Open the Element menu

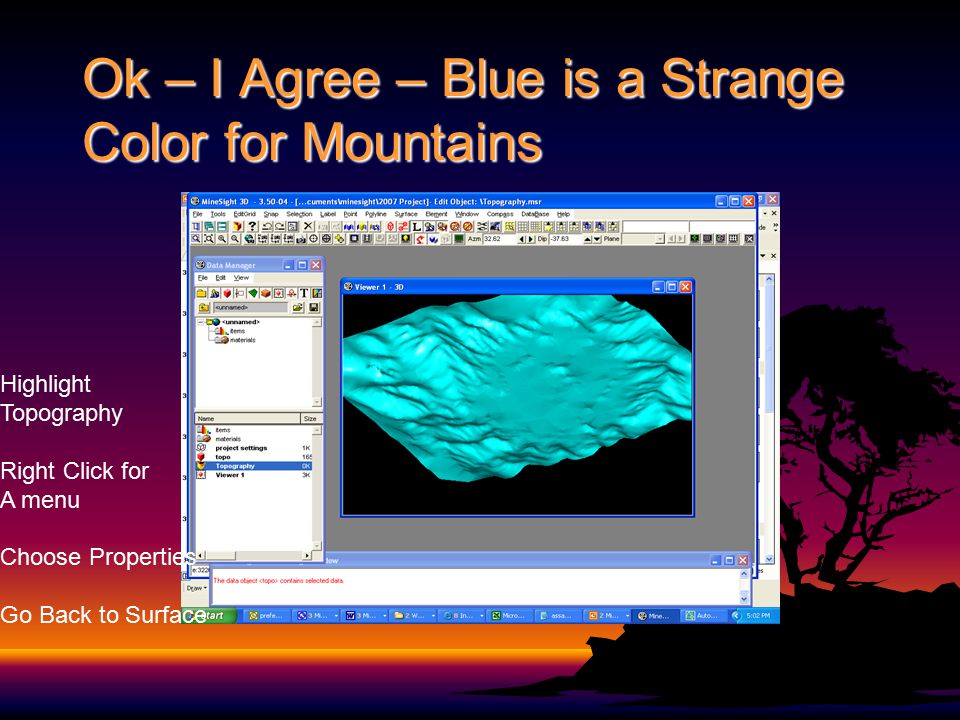point(436,214)
